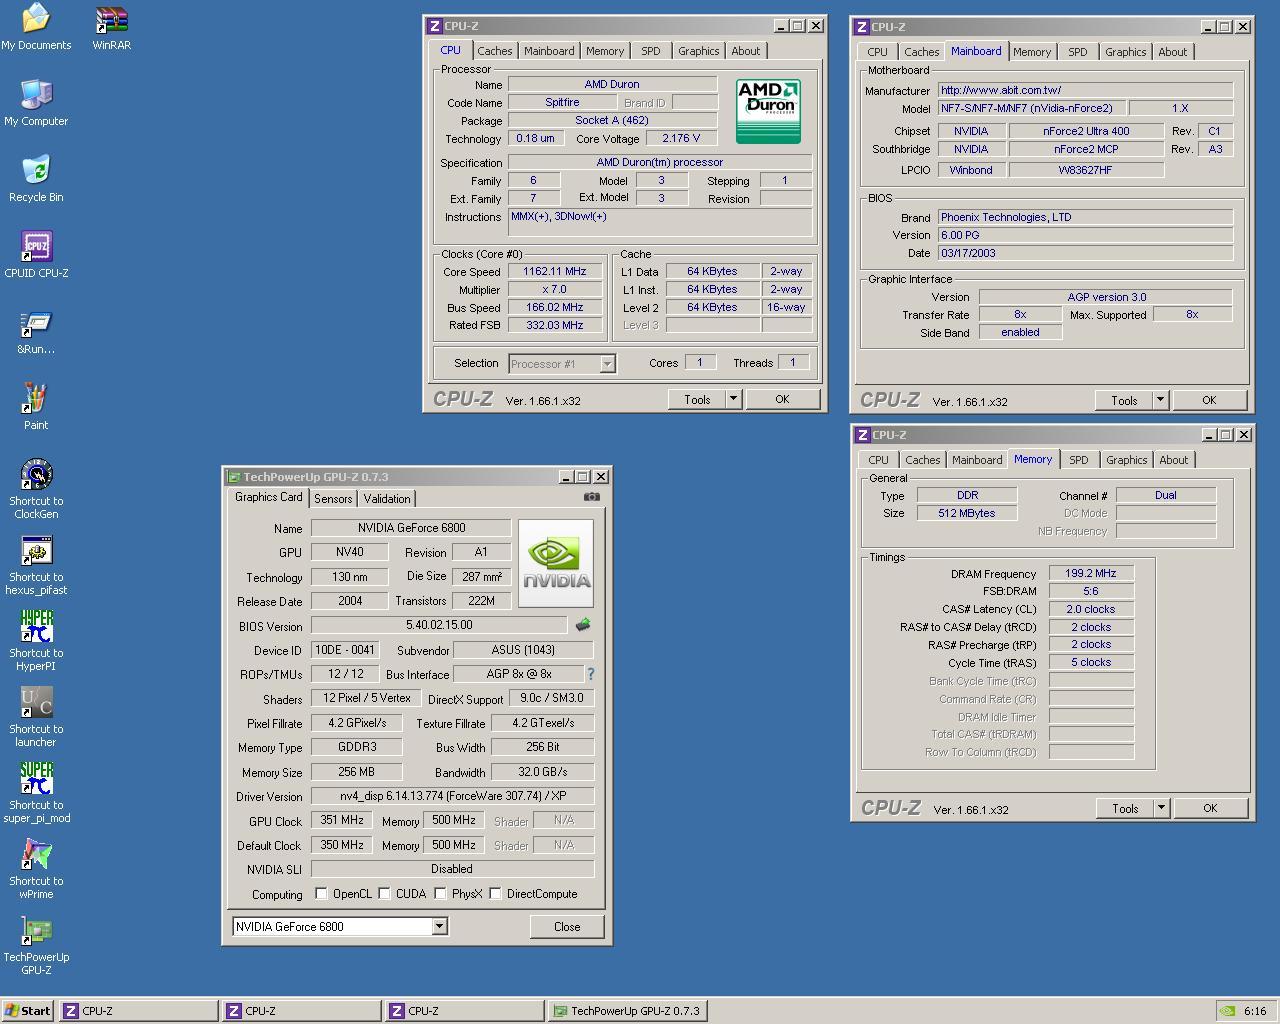The height and width of the screenshot is (1024, 1280).
Task: Open the Windows Start menu
Action: (28, 1011)
